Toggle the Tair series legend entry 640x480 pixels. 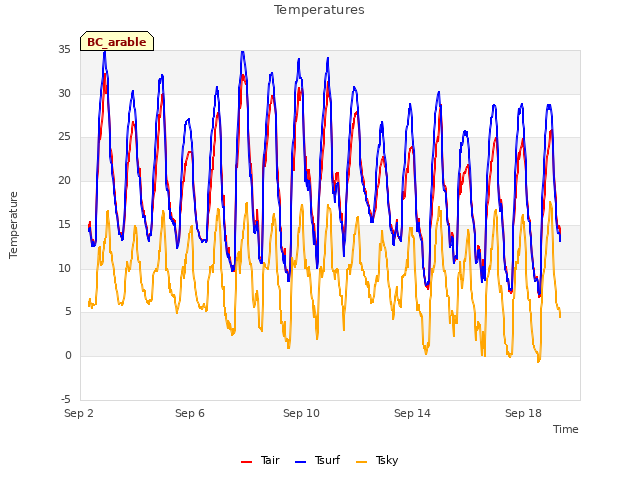click(x=260, y=460)
